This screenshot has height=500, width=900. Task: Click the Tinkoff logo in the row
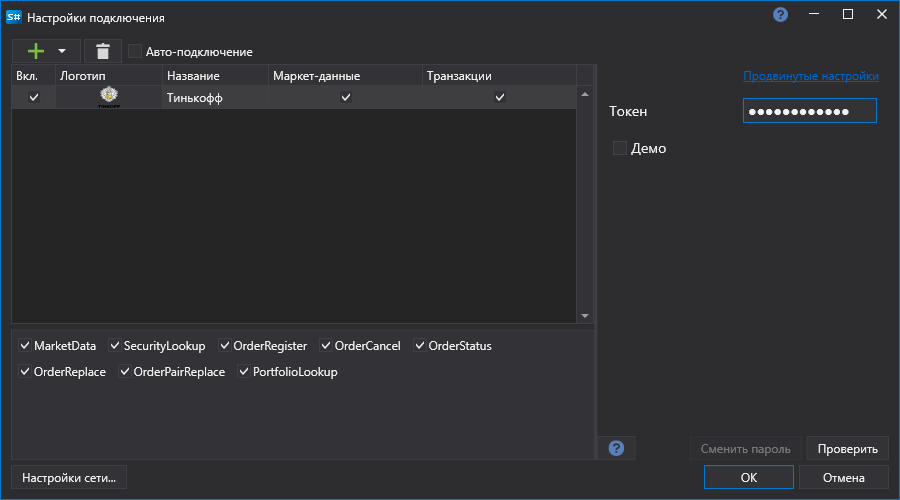pos(108,97)
